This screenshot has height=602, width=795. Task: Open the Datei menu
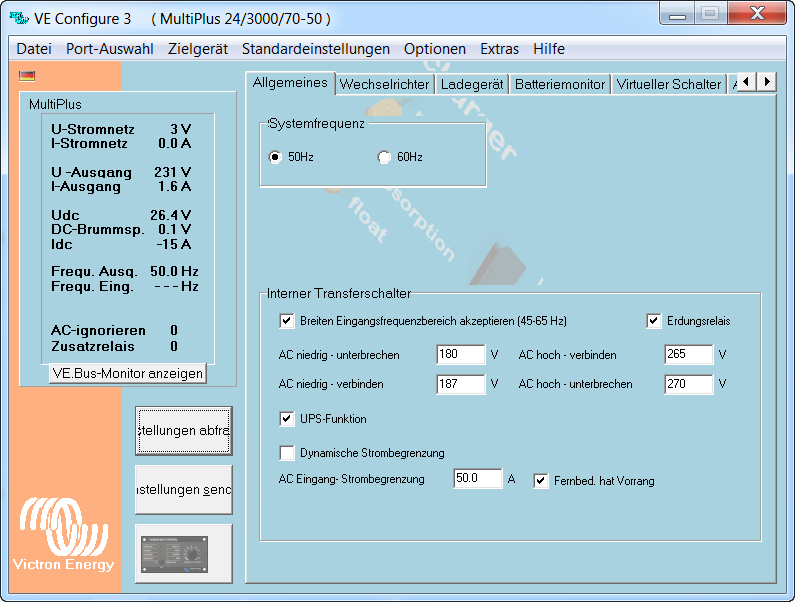click(x=34, y=49)
